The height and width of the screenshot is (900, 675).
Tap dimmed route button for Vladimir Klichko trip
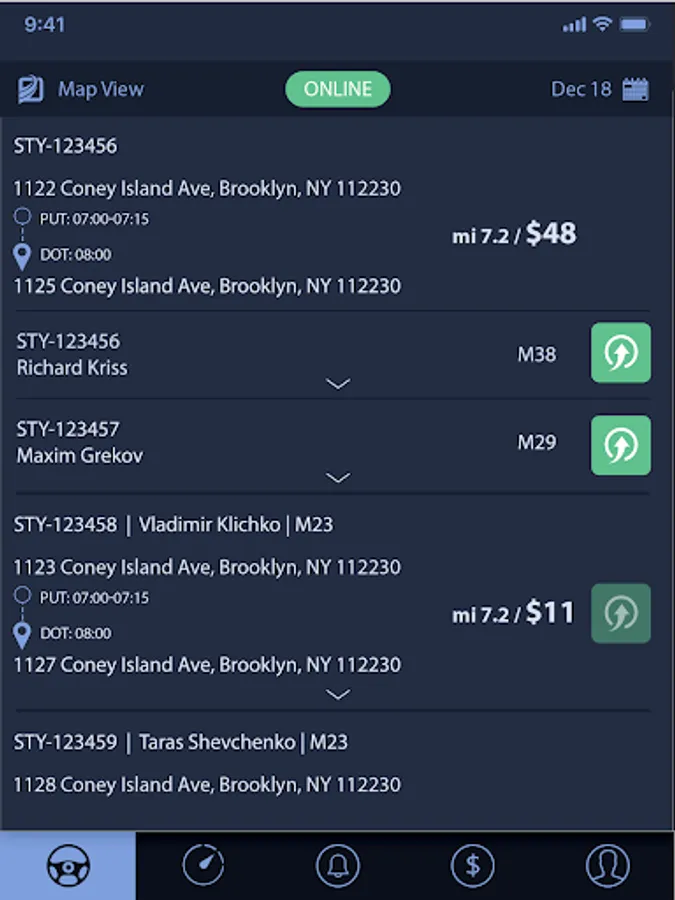coord(620,613)
